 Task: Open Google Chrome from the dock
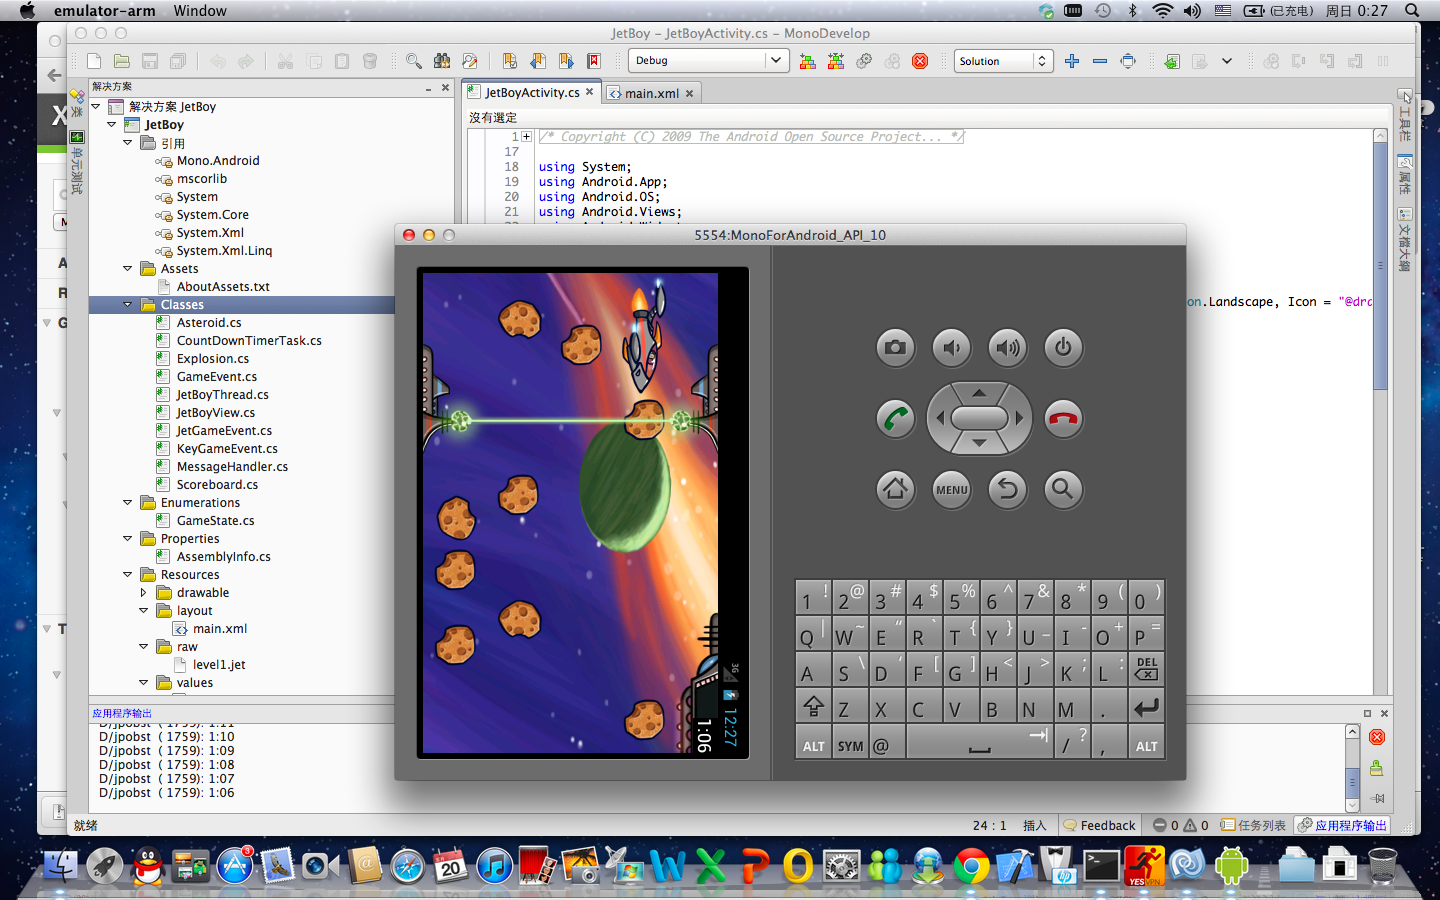pyautogui.click(x=970, y=866)
